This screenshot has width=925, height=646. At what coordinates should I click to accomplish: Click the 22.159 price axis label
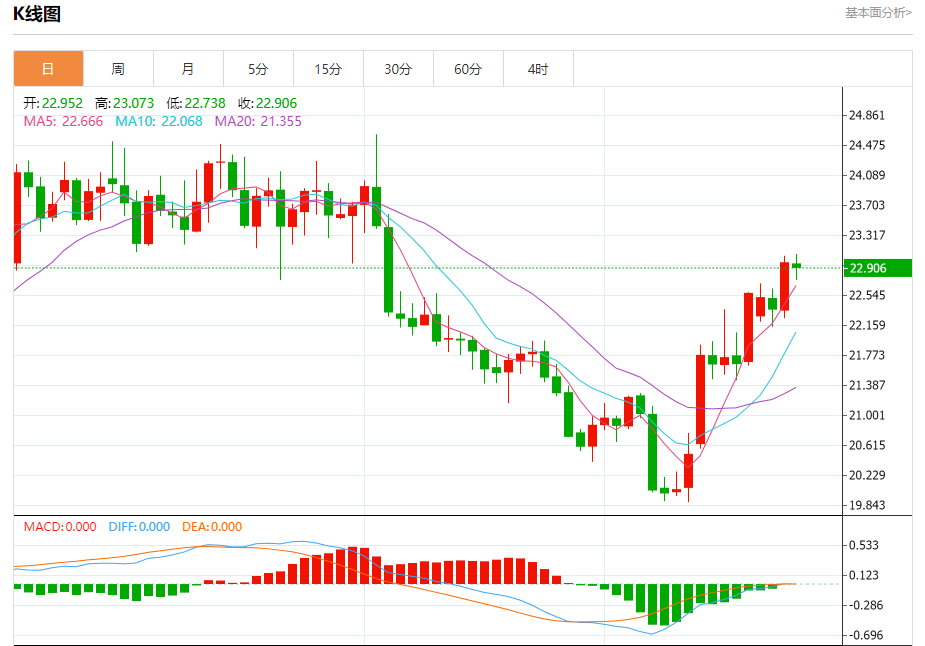coord(867,325)
